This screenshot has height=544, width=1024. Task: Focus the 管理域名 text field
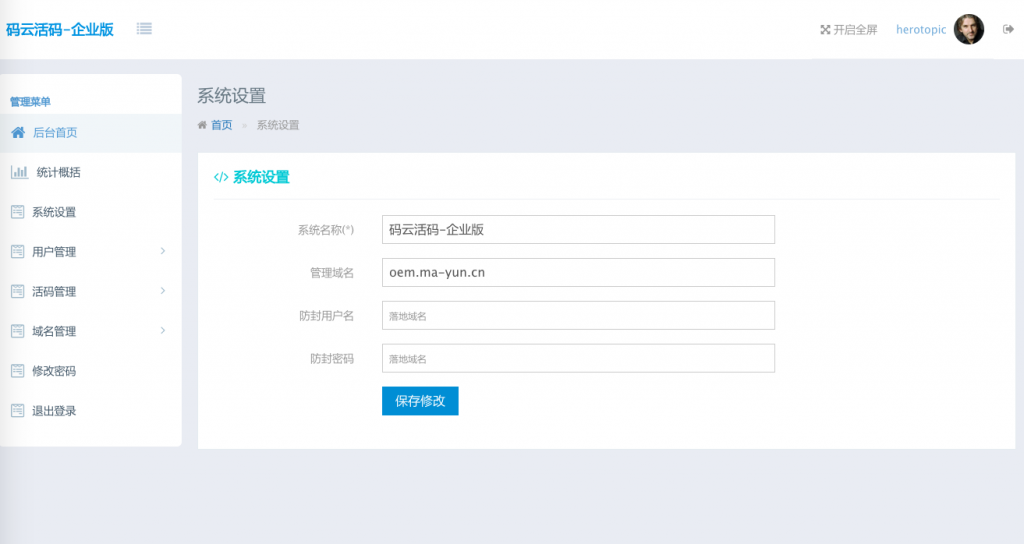[x=578, y=272]
